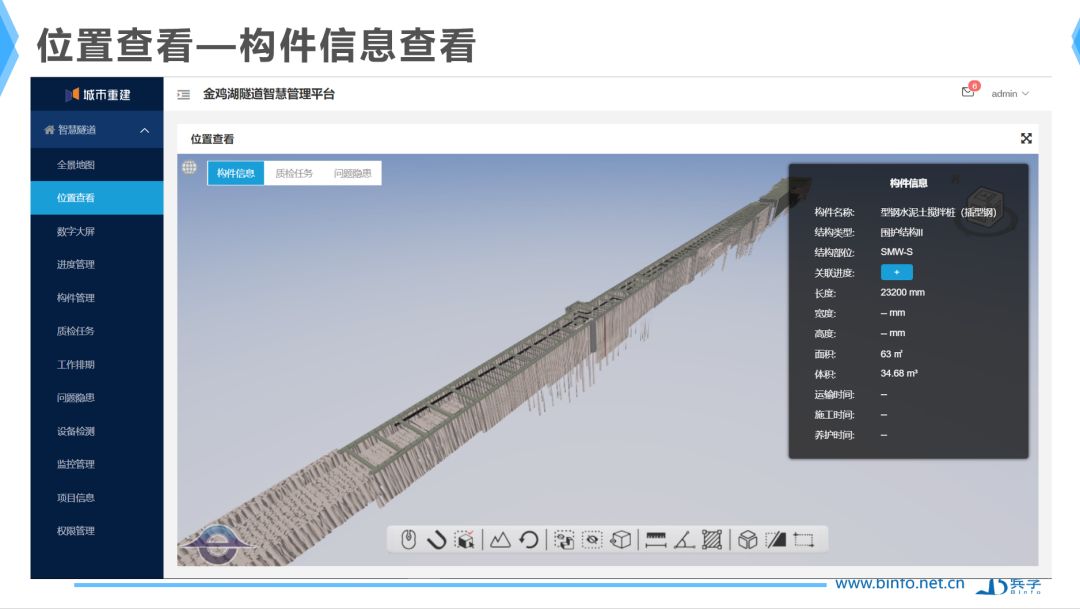The height and width of the screenshot is (609, 1080).
Task: Select the angle measurement tool
Action: click(x=684, y=539)
